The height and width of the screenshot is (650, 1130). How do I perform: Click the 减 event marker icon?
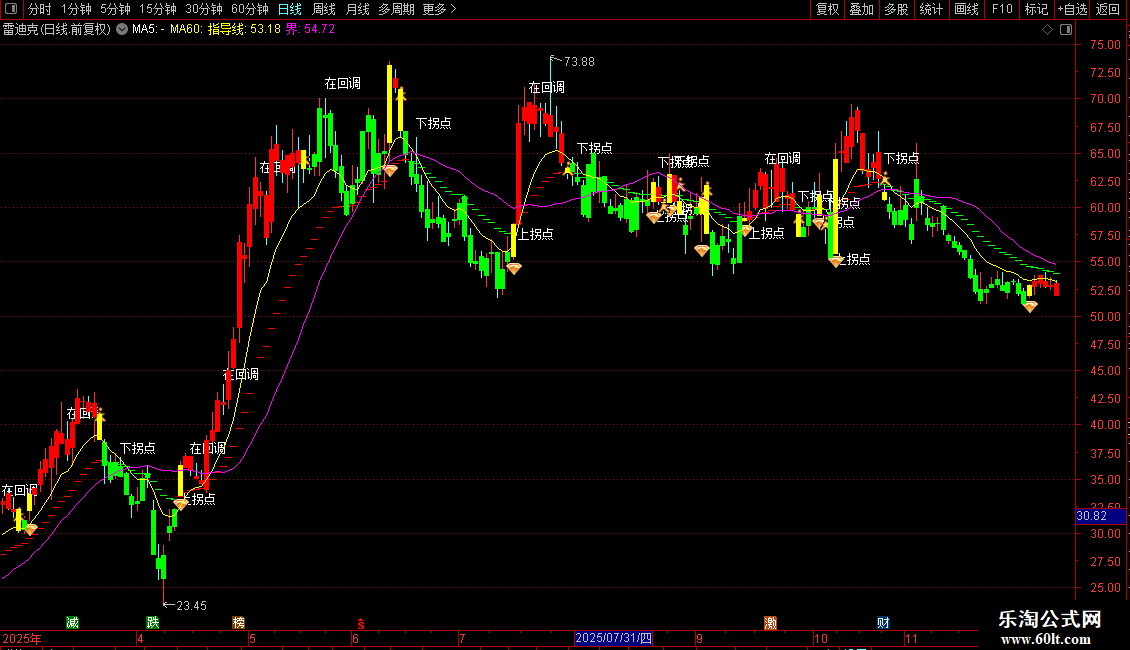(72, 623)
